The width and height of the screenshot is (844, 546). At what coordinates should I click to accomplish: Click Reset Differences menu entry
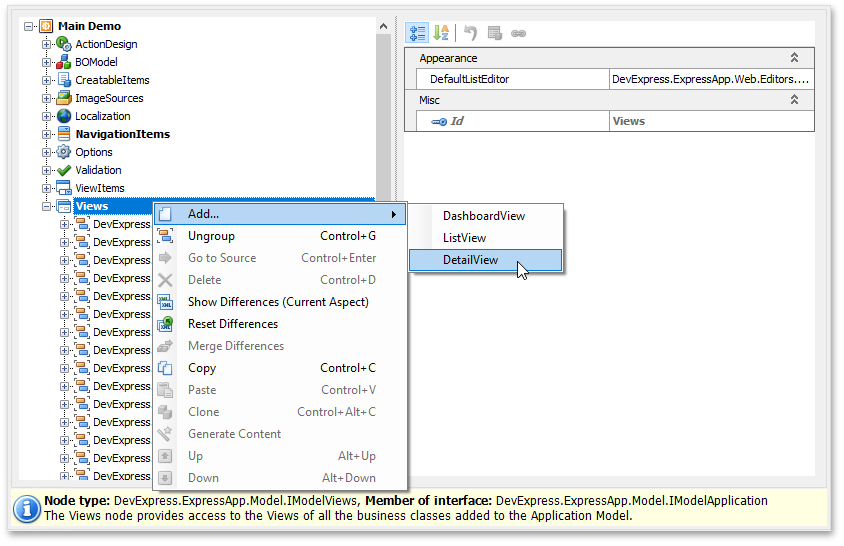click(233, 324)
